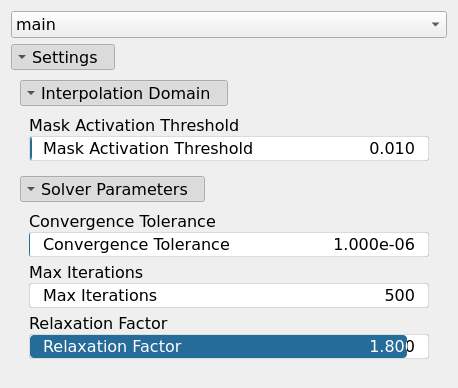Open the main dropdown selector
The image size is (458, 388).
229,24
